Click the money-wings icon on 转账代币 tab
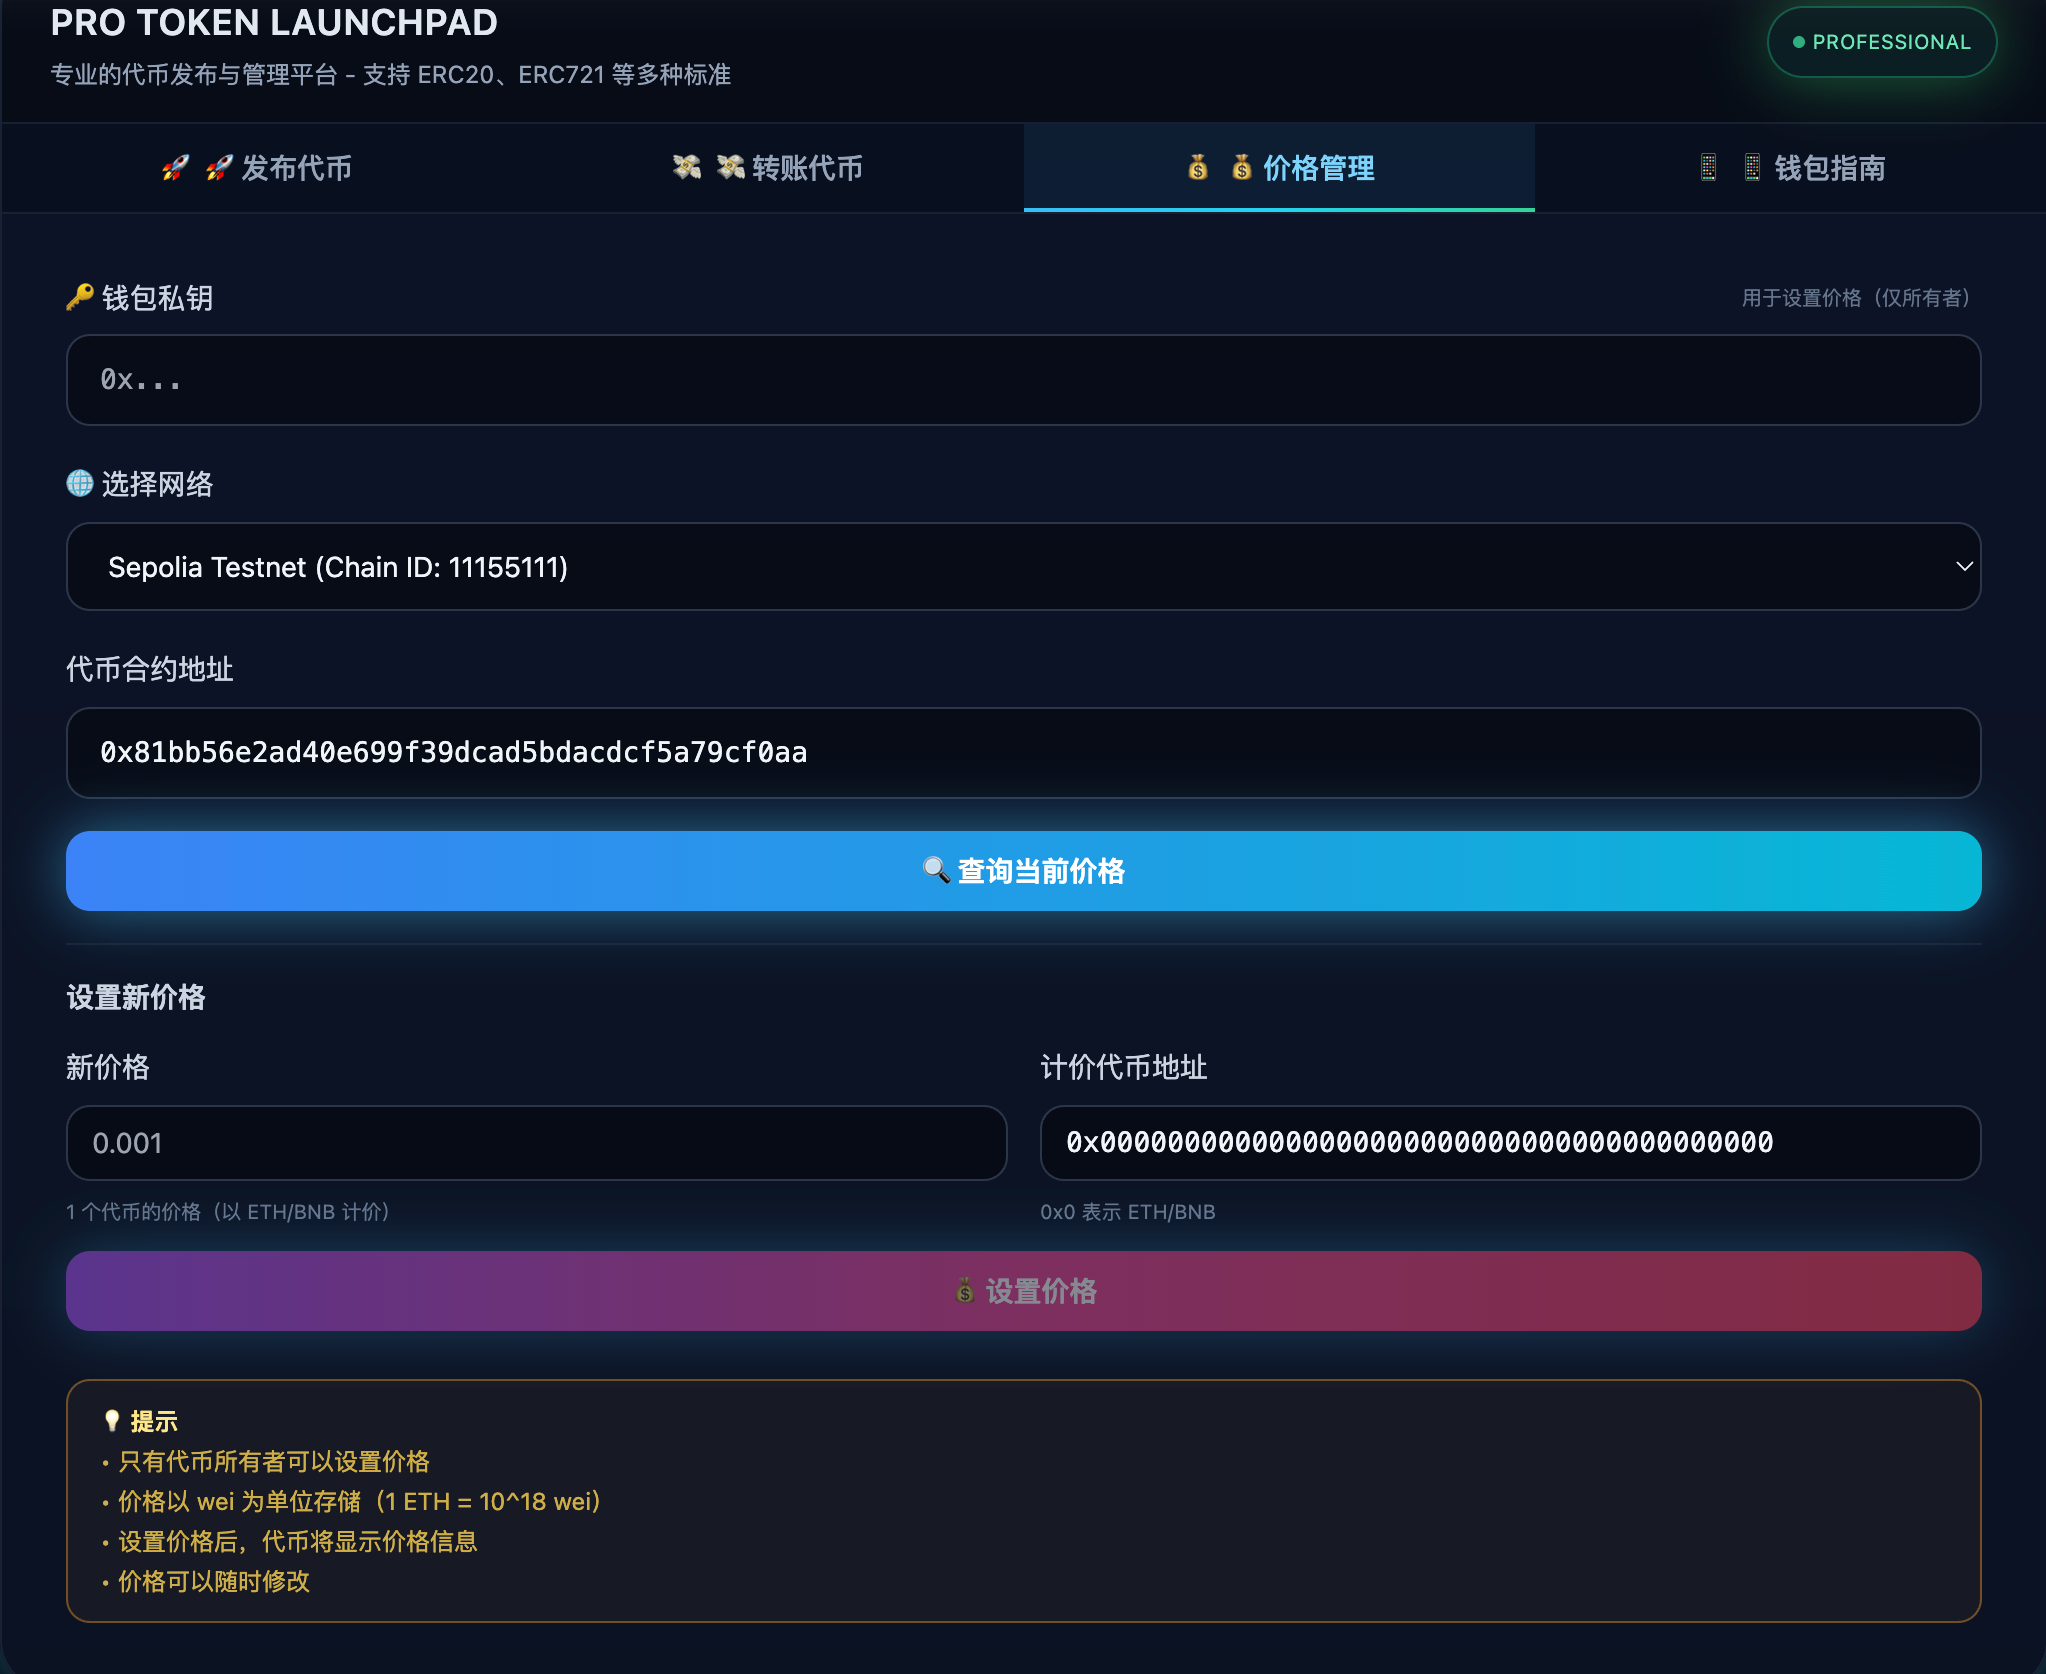Viewport: 2046px width, 1674px height. pyautogui.click(x=687, y=168)
